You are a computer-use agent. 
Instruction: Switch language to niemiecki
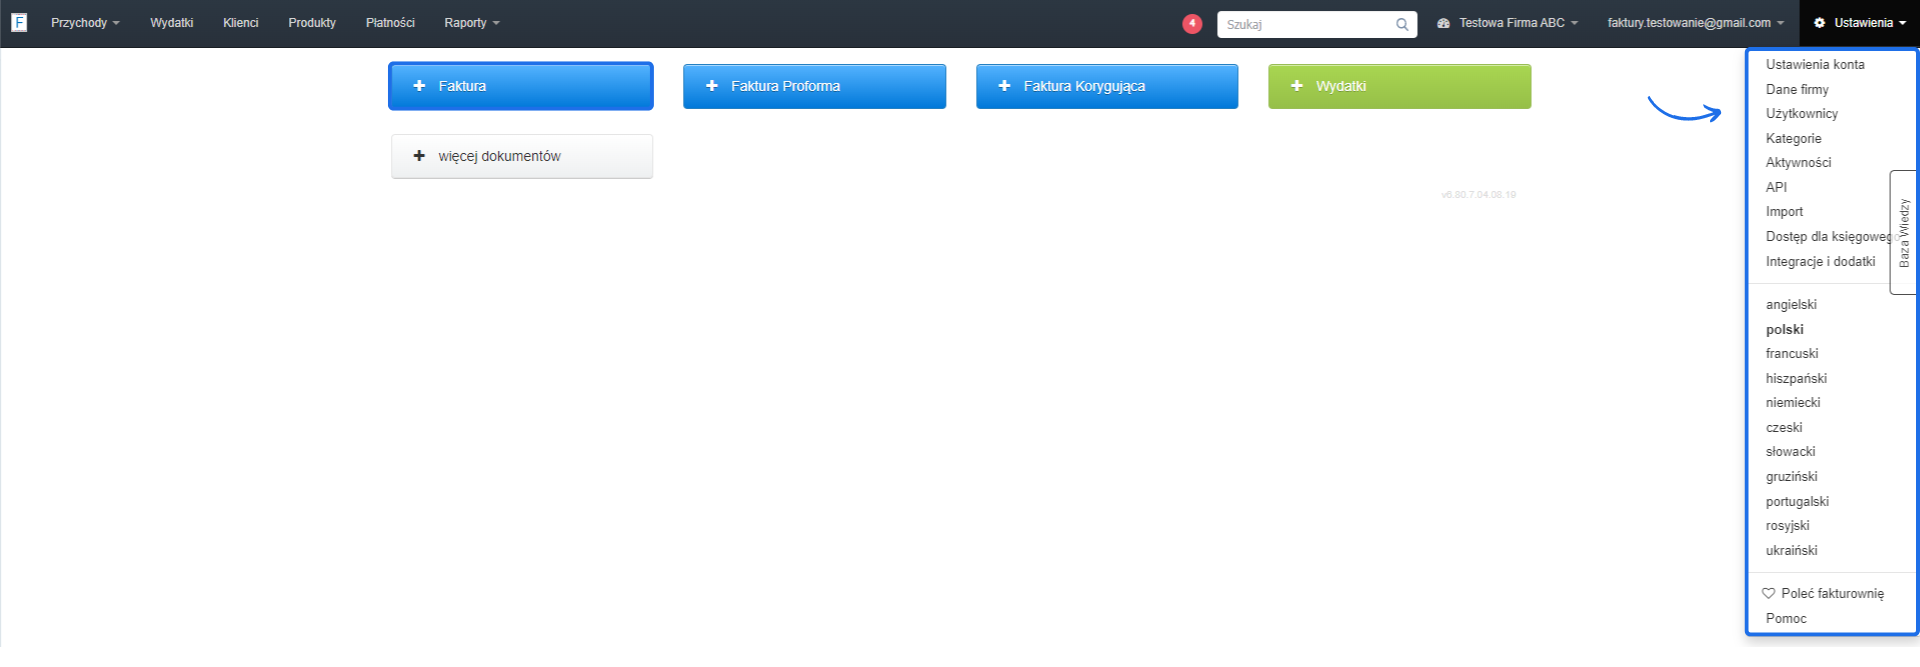1793,402
